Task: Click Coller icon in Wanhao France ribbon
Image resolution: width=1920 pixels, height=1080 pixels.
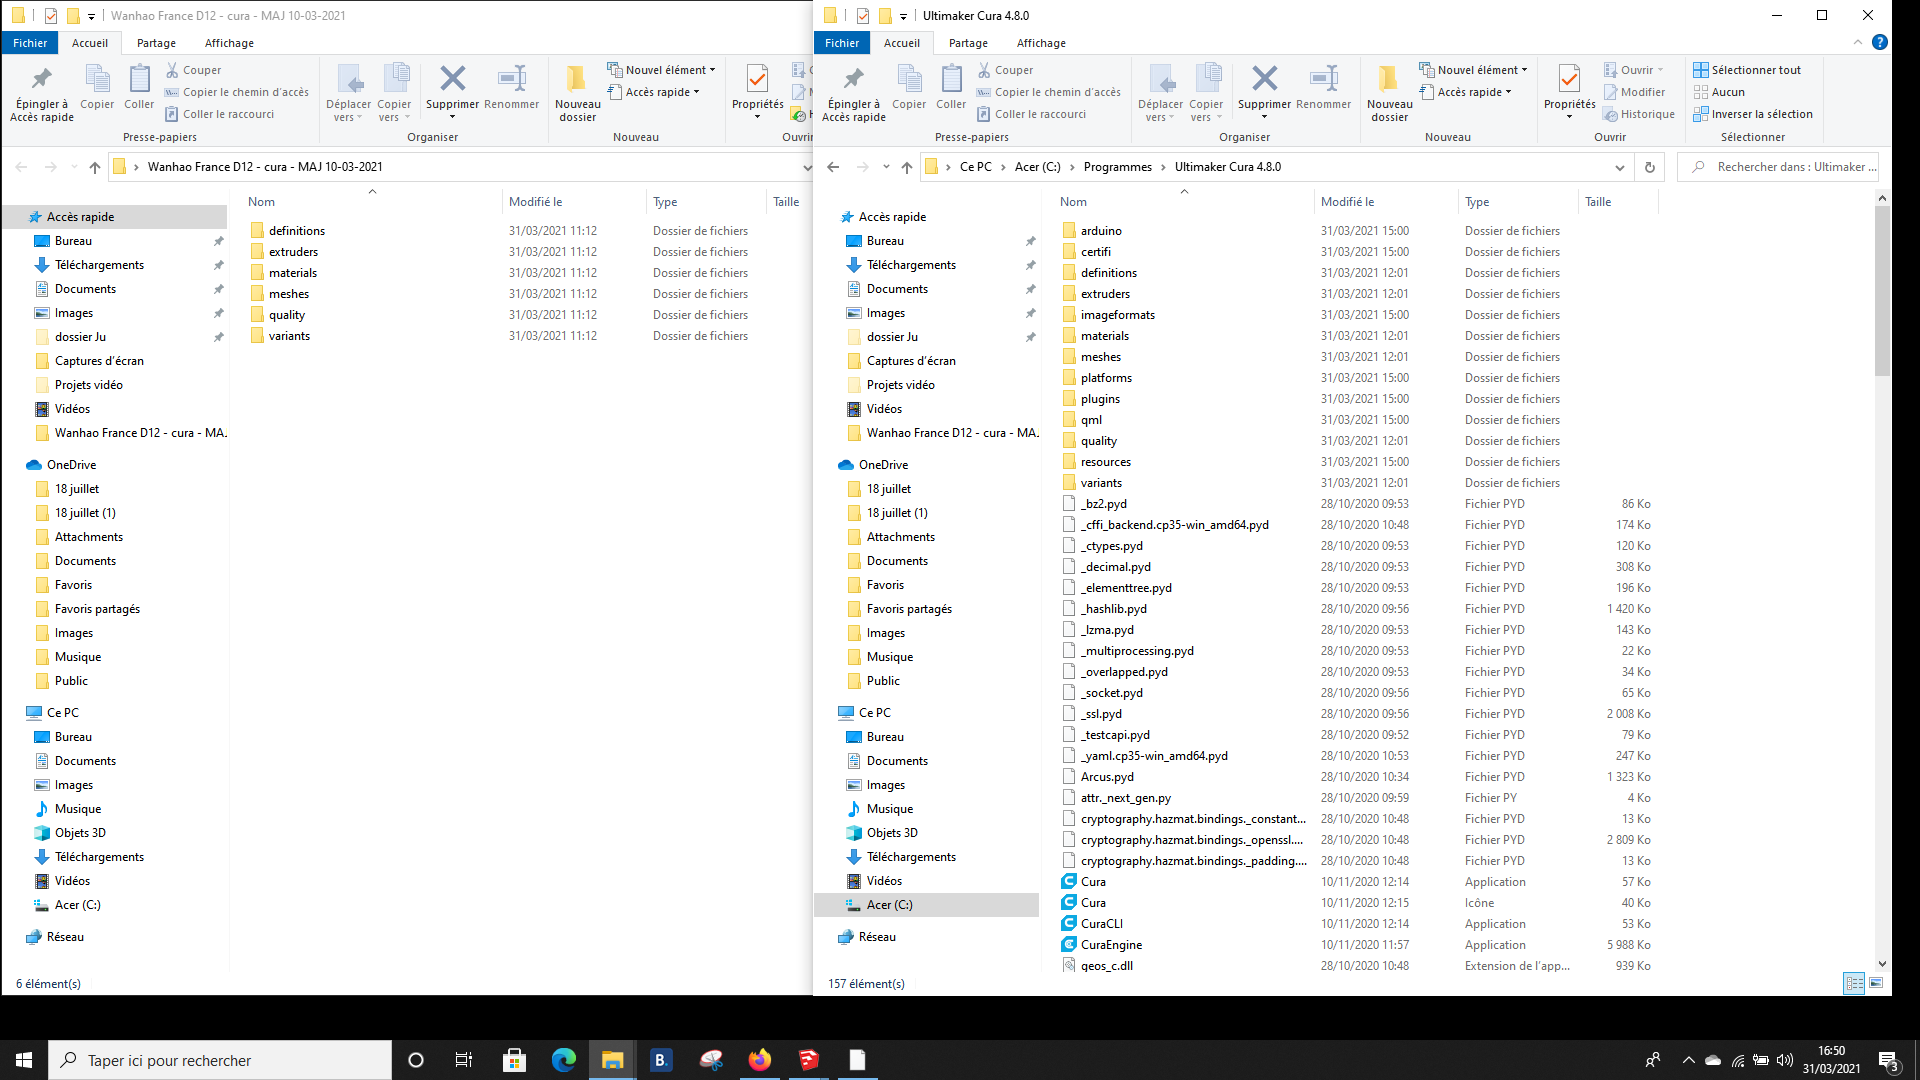Action: pyautogui.click(x=139, y=79)
